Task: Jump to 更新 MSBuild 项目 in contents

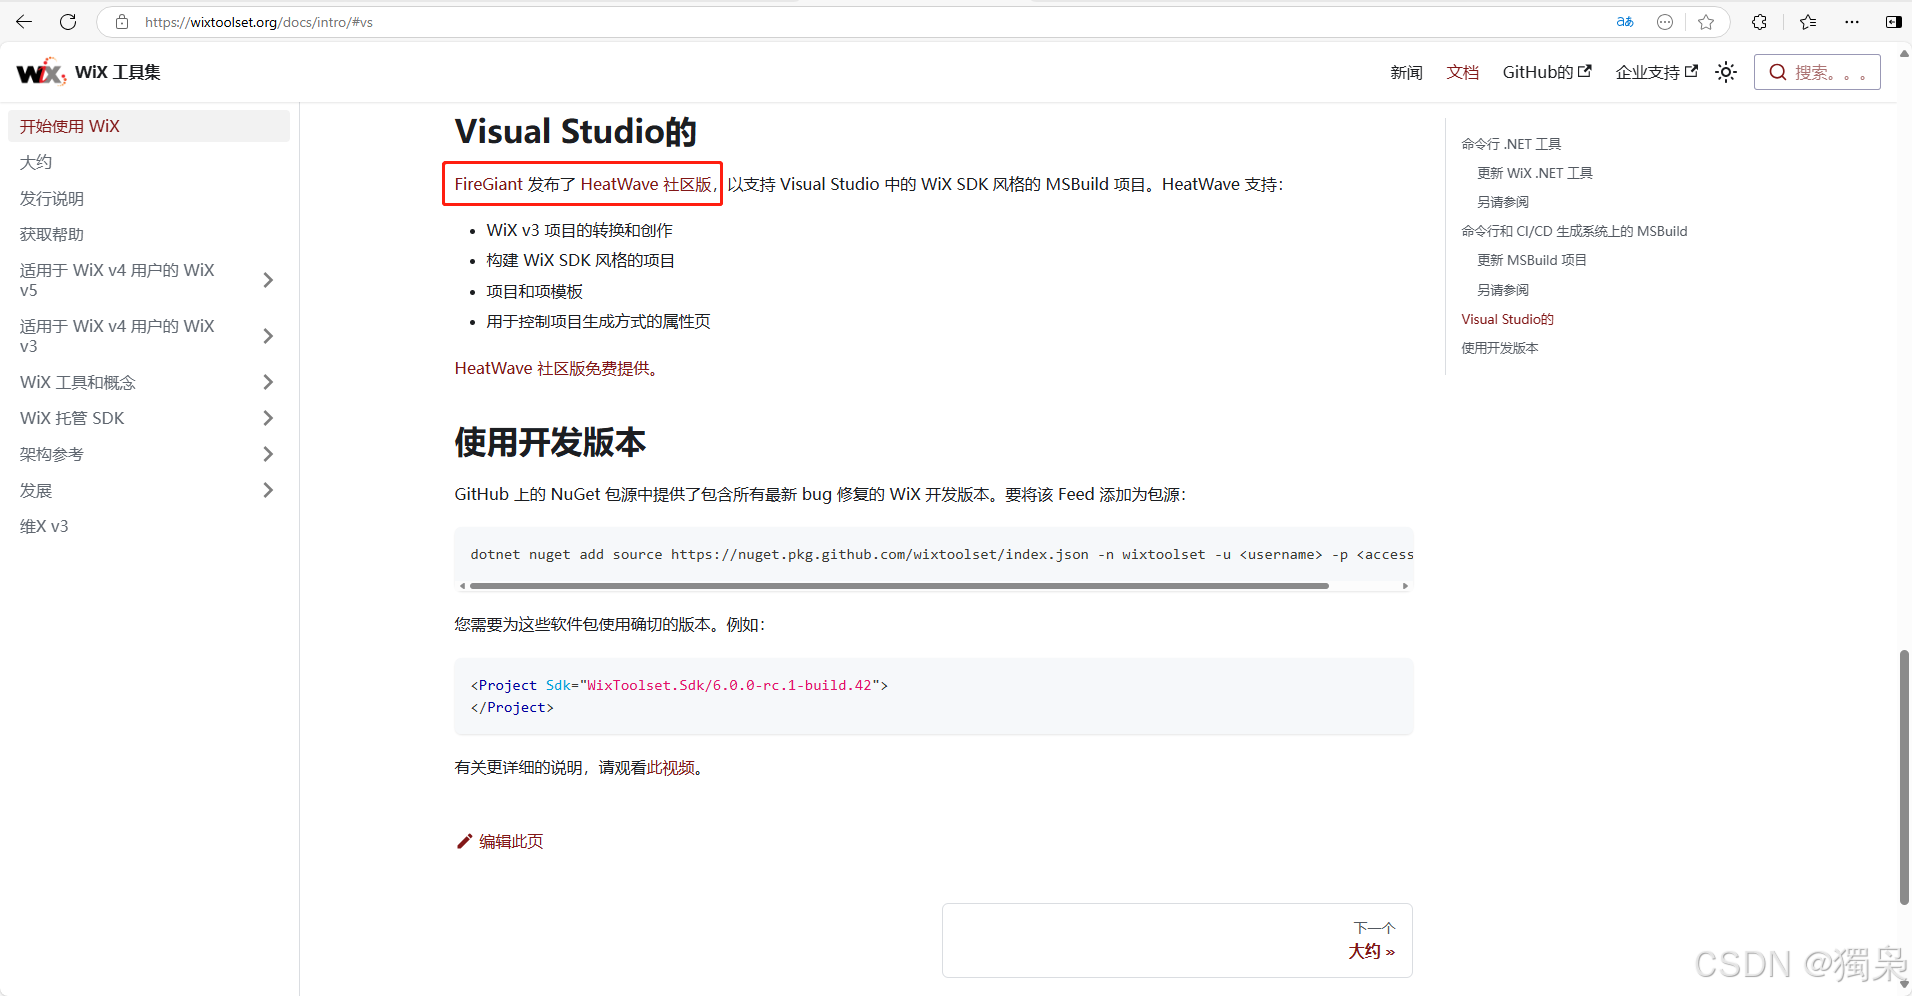Action: click(1532, 260)
